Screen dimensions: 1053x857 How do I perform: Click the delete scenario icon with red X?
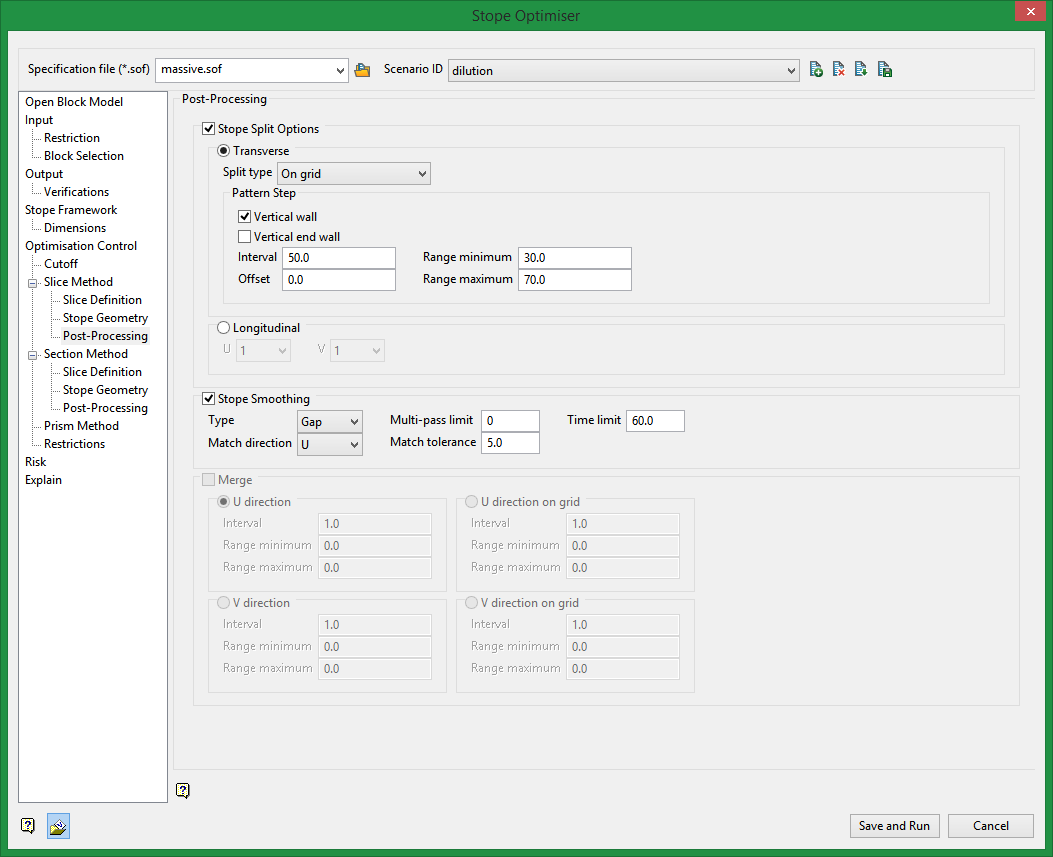[839, 70]
